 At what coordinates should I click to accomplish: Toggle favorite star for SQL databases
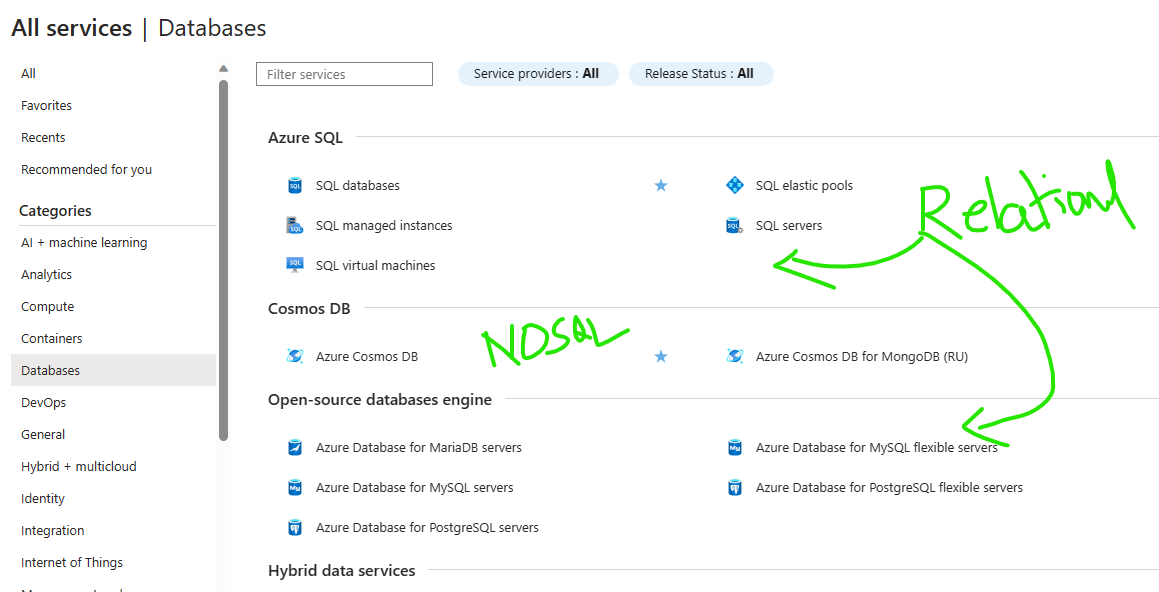[661, 186]
